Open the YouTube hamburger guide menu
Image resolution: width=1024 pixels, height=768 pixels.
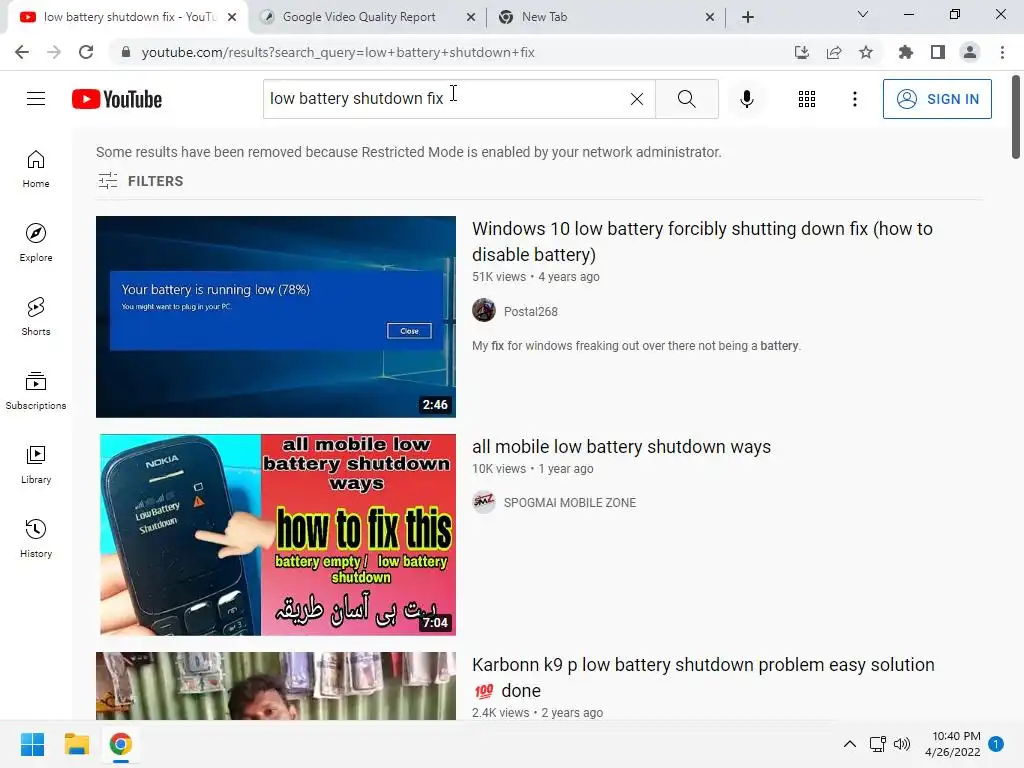point(36,99)
